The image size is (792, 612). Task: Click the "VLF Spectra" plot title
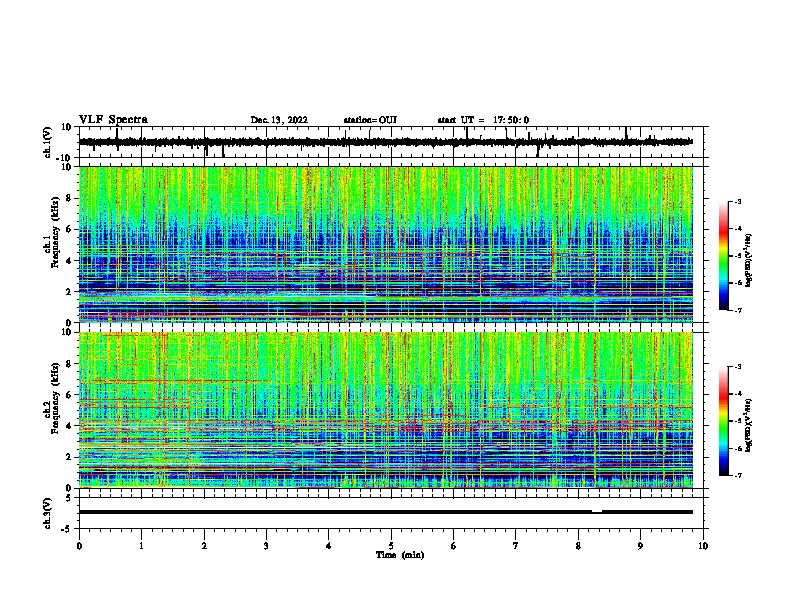tap(113, 120)
